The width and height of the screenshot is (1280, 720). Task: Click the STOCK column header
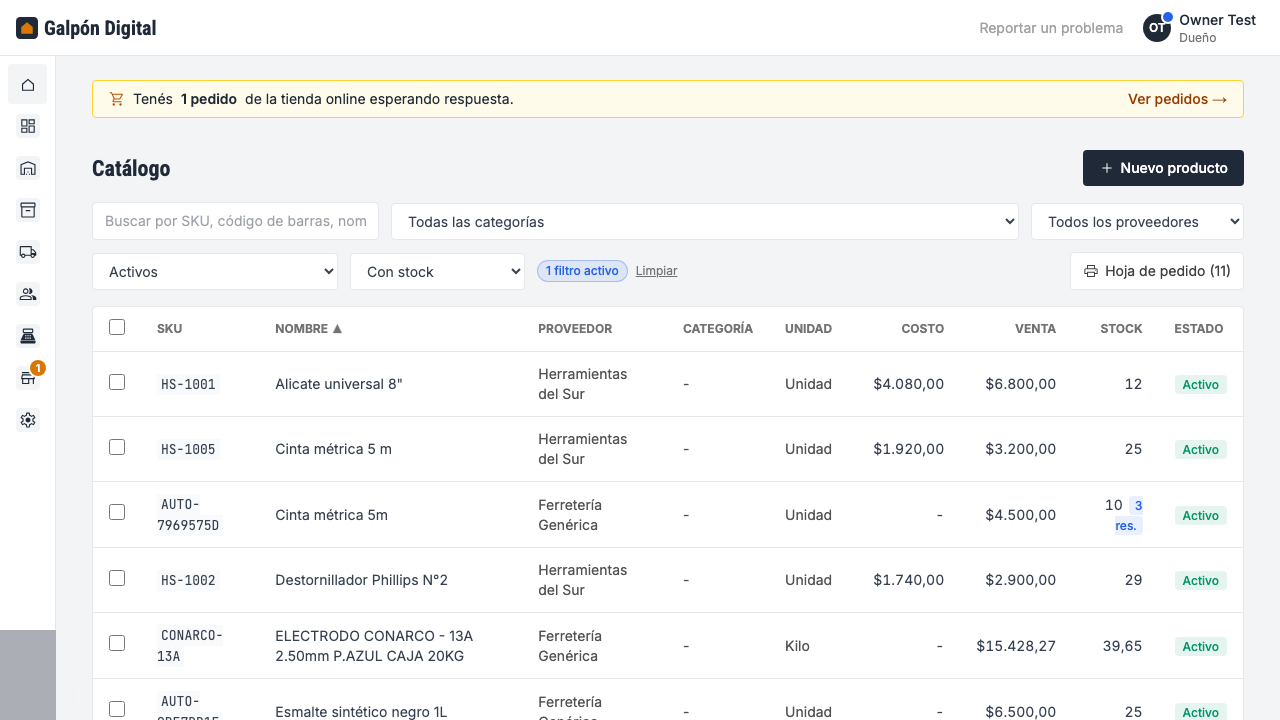1121,329
